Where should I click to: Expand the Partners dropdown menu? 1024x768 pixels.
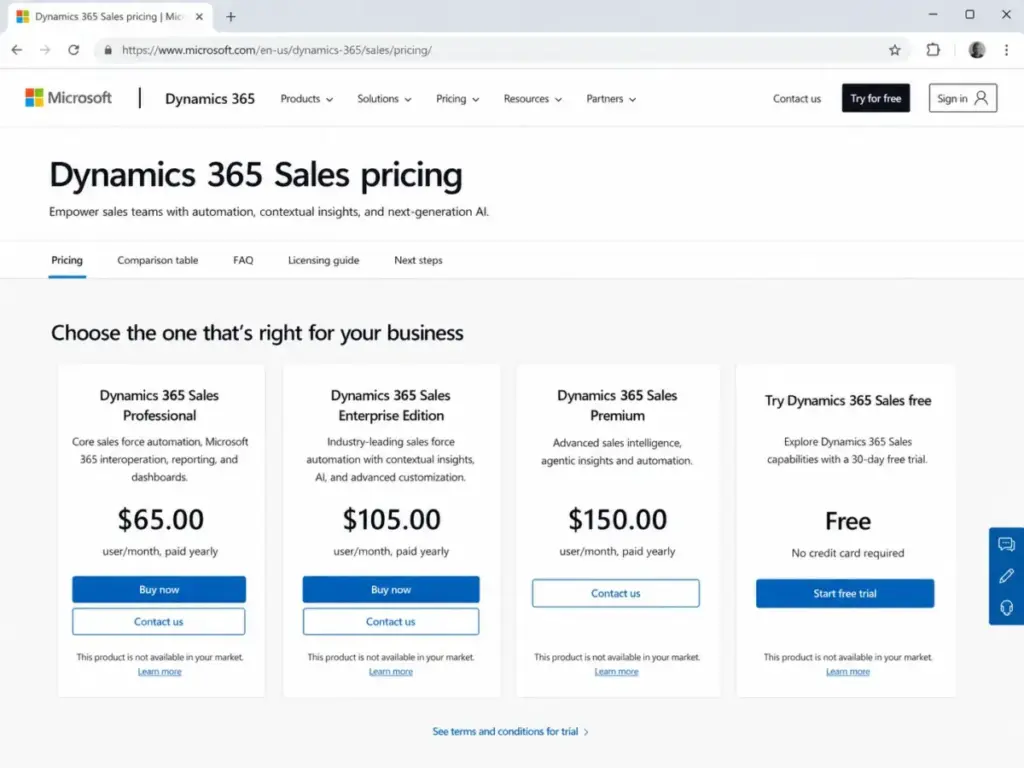tap(611, 99)
